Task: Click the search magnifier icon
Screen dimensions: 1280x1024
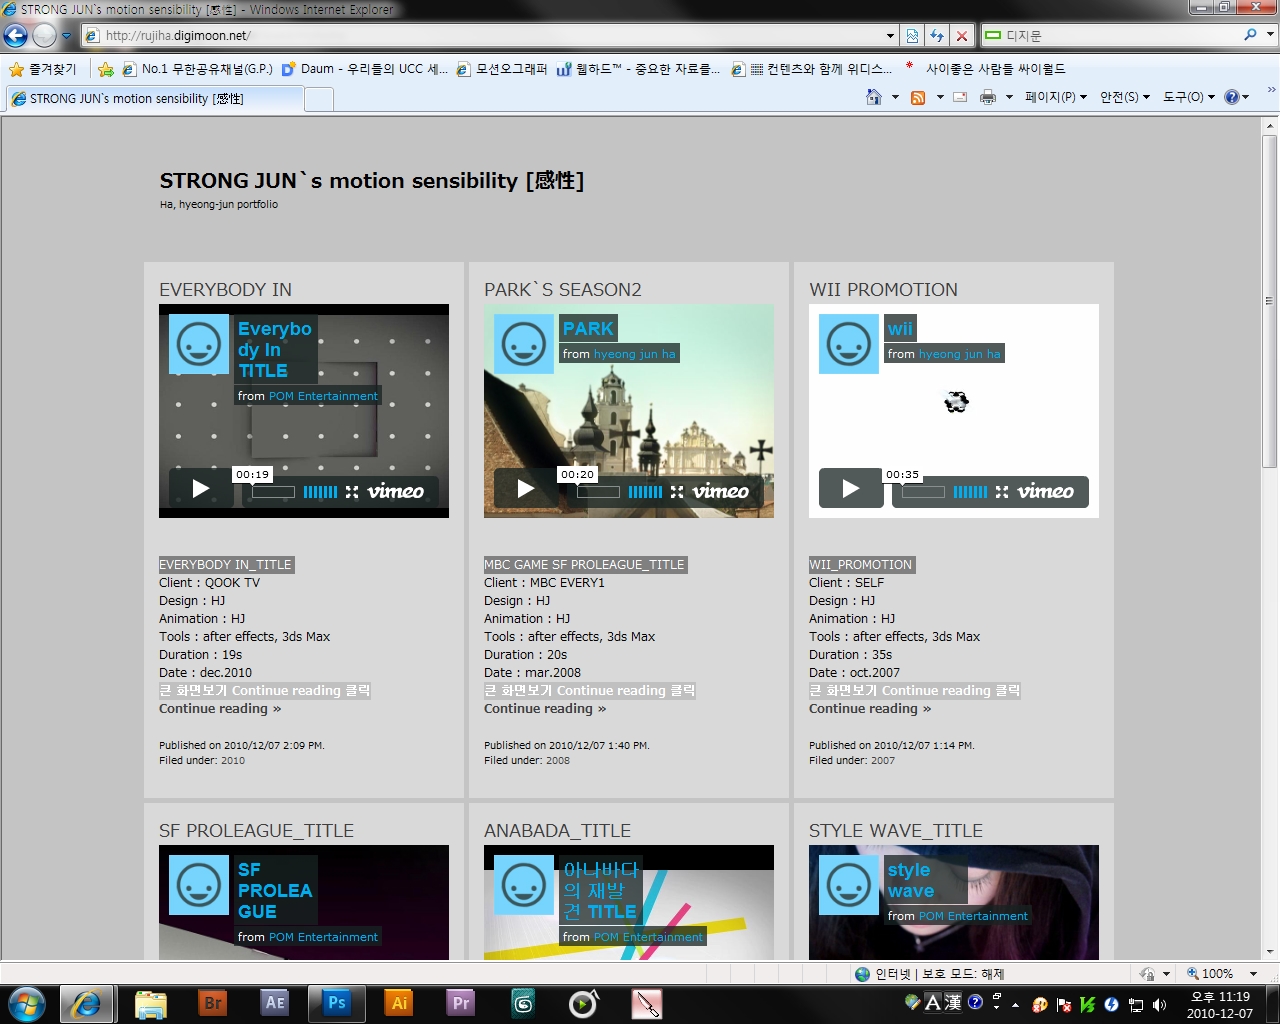Action: pos(1251,35)
